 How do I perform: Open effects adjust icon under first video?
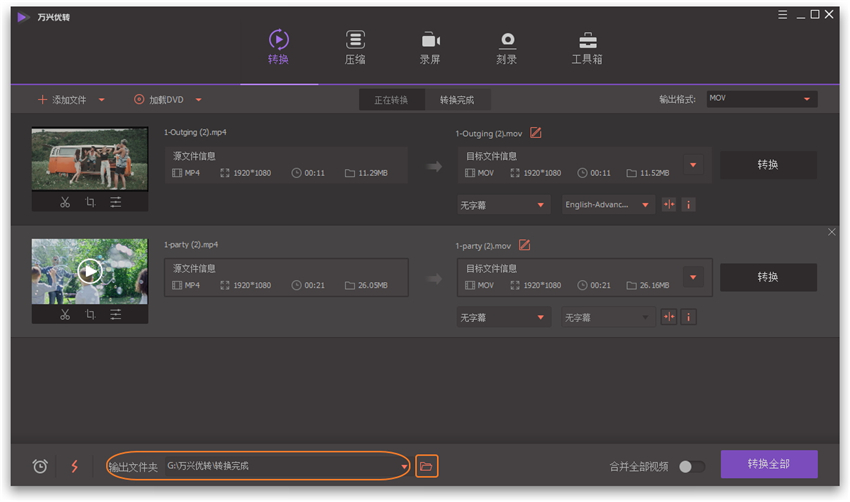click(x=116, y=202)
